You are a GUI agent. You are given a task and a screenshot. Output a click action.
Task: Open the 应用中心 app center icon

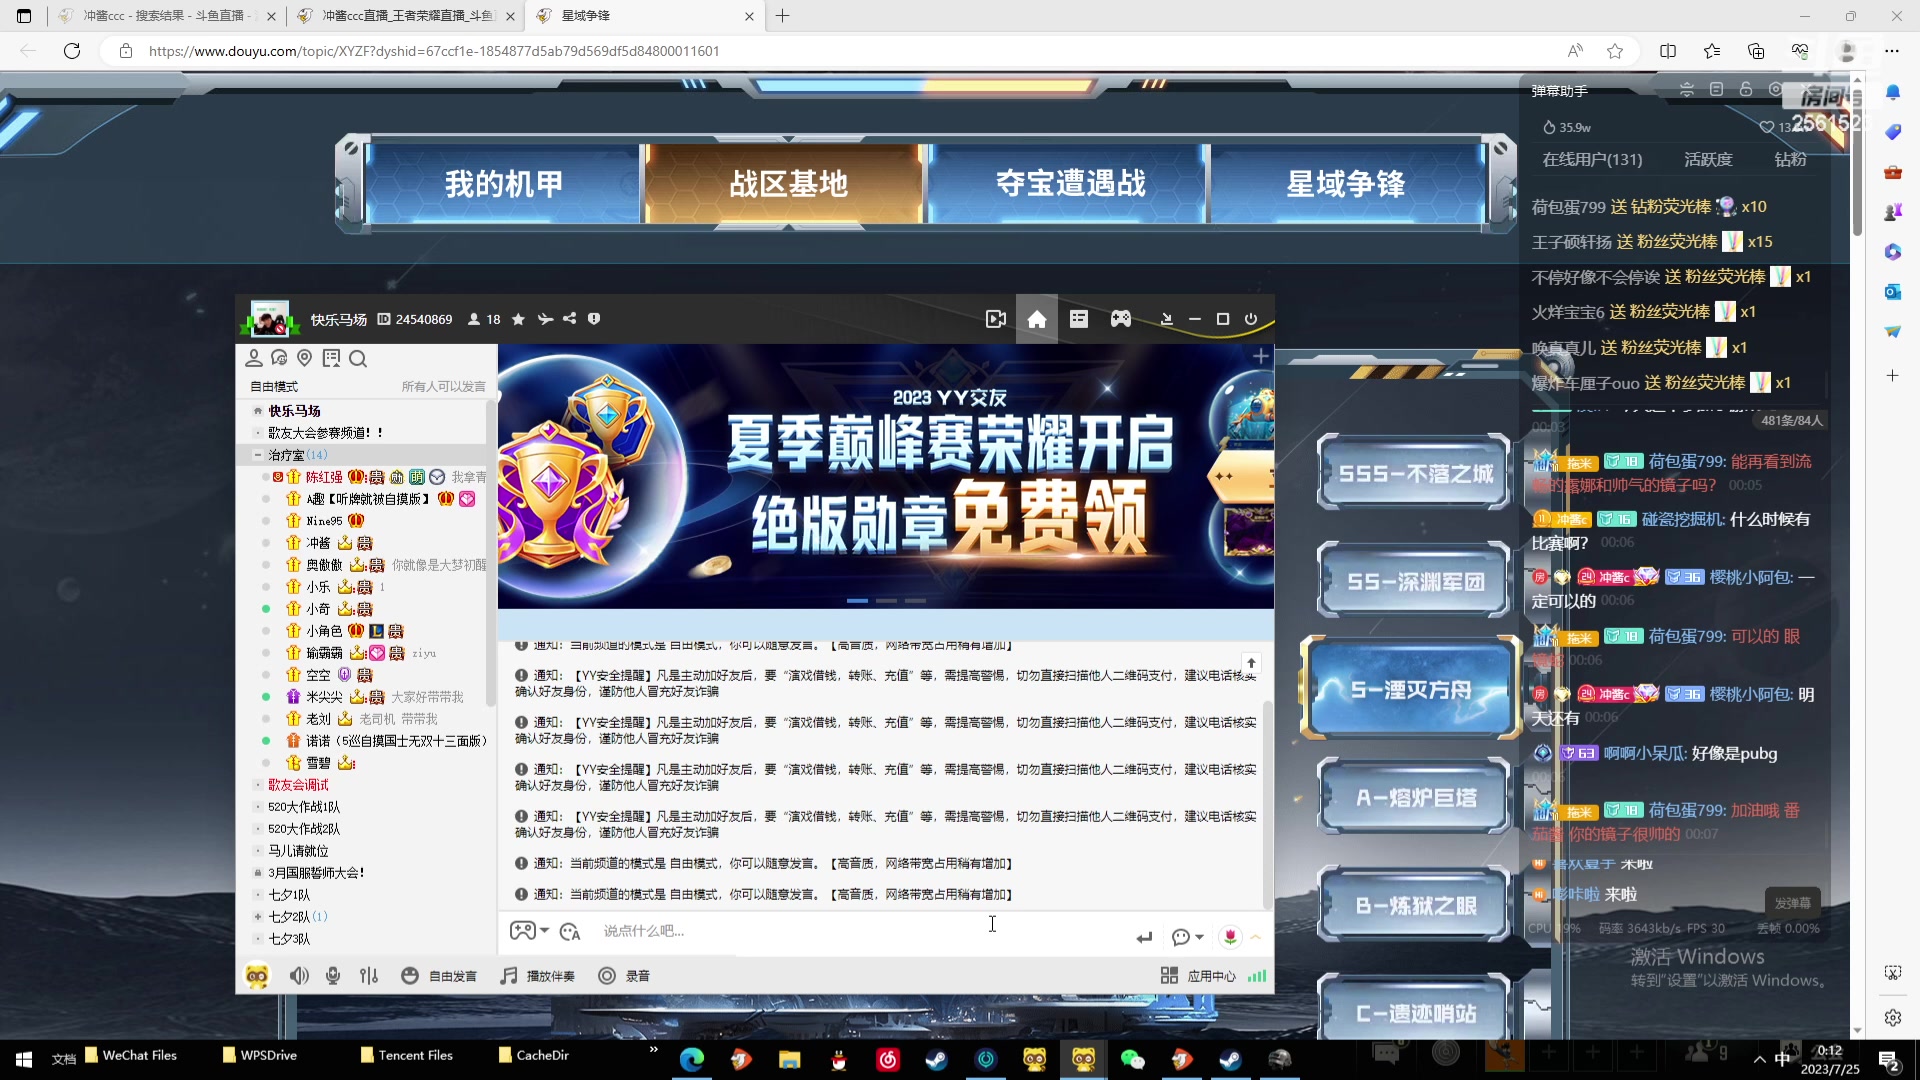1168,975
